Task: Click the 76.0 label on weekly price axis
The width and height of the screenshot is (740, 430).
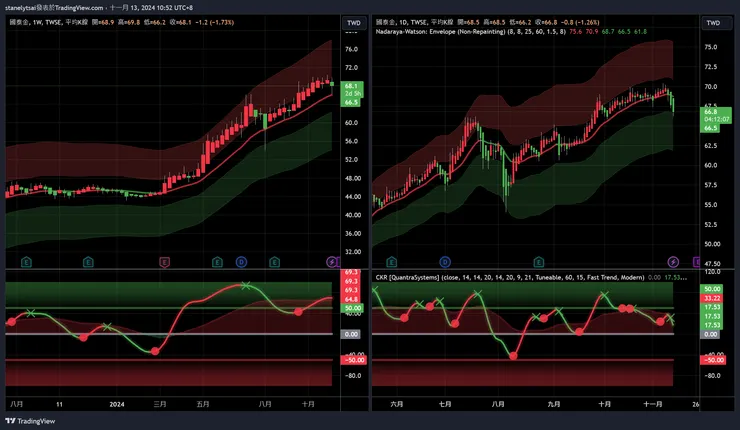Action: tap(351, 49)
